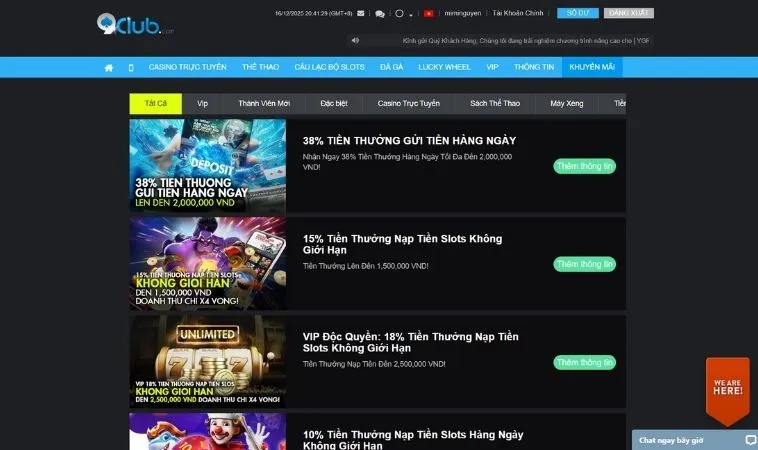Open the 38% daily deposit bonus banner image
This screenshot has height=450, width=758.
tap(207, 165)
